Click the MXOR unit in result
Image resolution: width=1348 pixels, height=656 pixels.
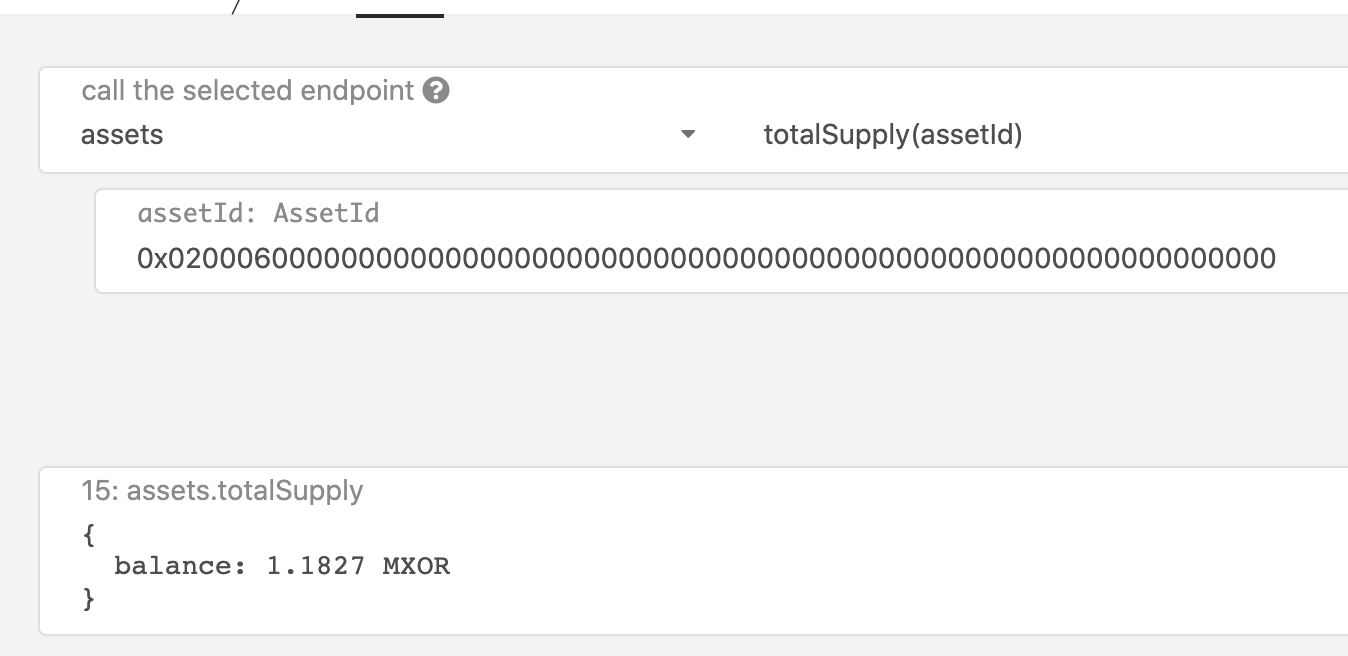click(x=416, y=566)
